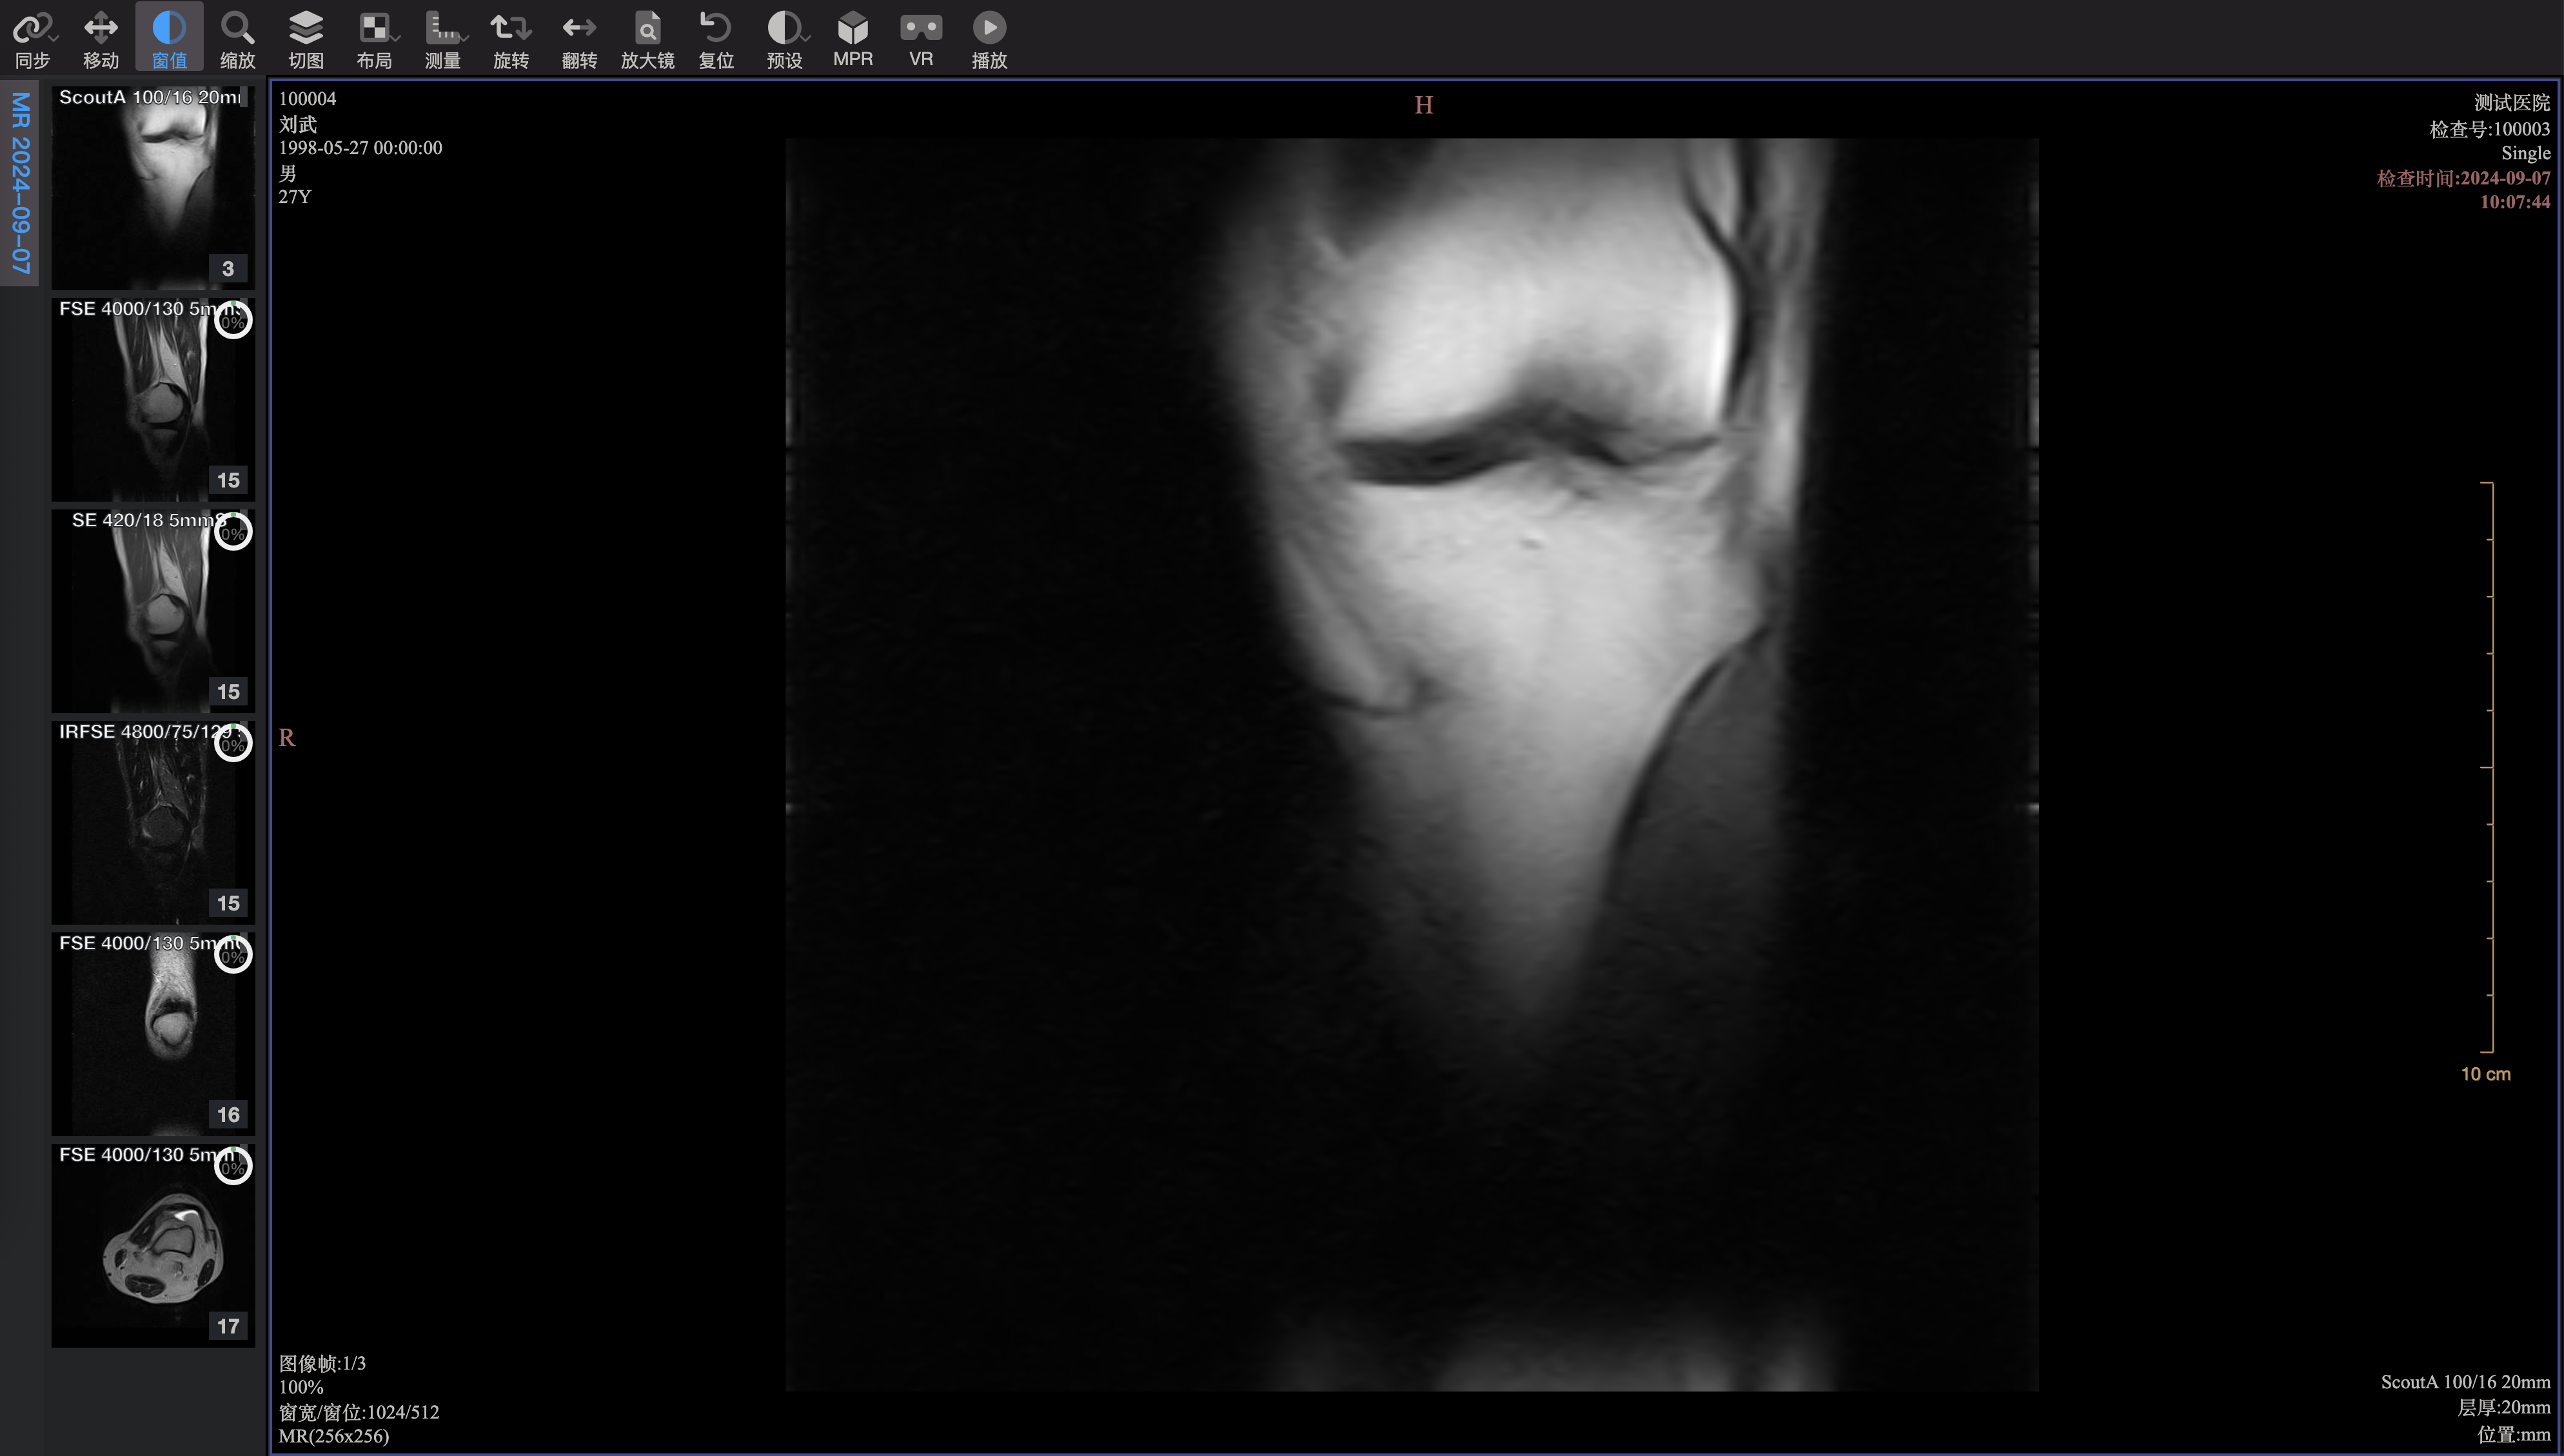Image resolution: width=2564 pixels, height=1456 pixels.
Task: Click the 播放 play button
Action: coord(989,28)
